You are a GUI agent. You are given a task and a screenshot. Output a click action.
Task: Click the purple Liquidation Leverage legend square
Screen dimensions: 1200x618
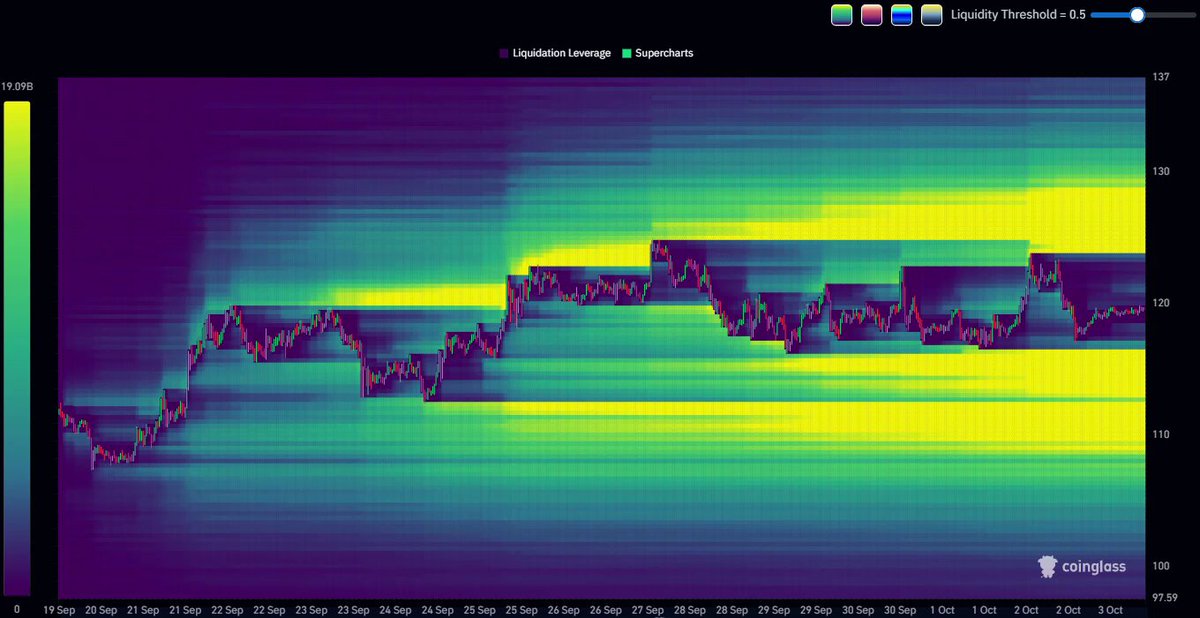(x=503, y=53)
